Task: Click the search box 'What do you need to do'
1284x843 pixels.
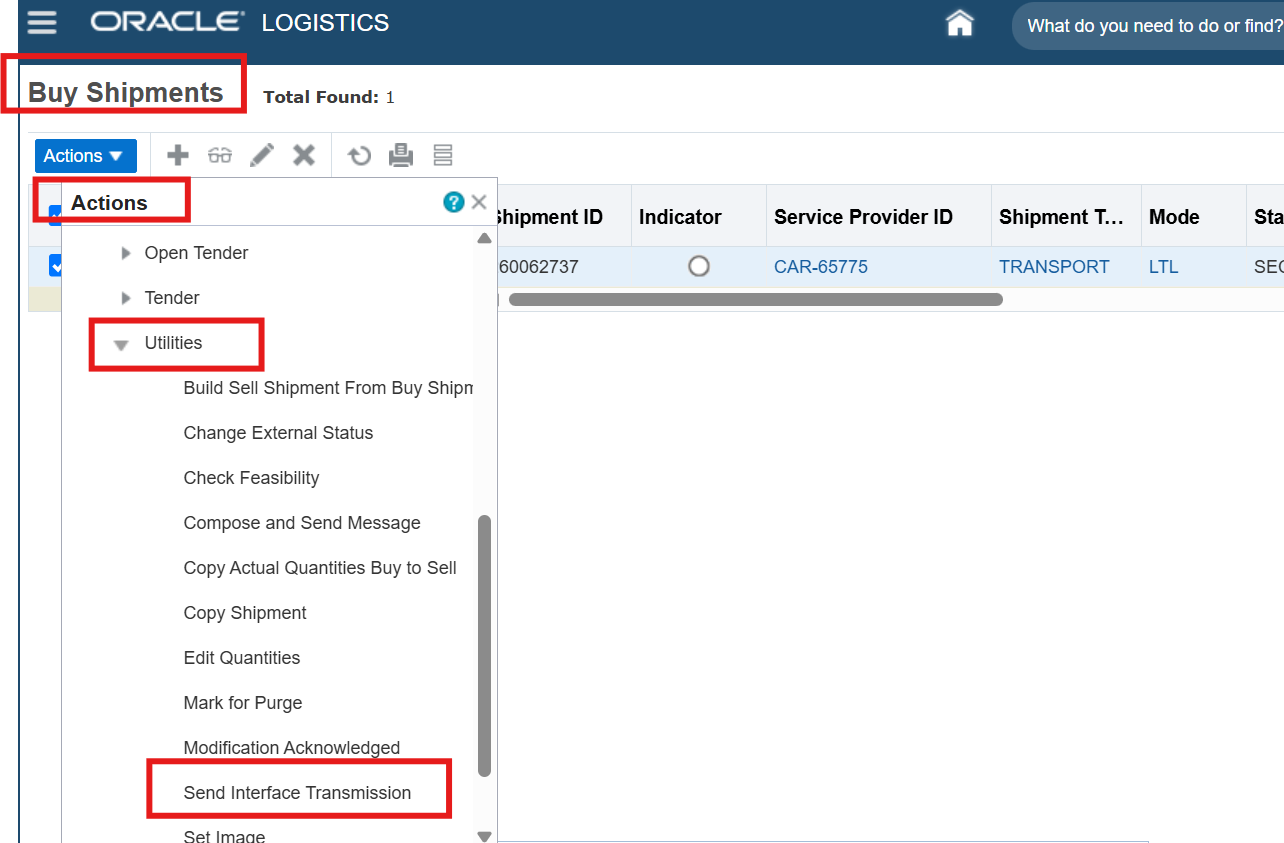Action: 1148,26
